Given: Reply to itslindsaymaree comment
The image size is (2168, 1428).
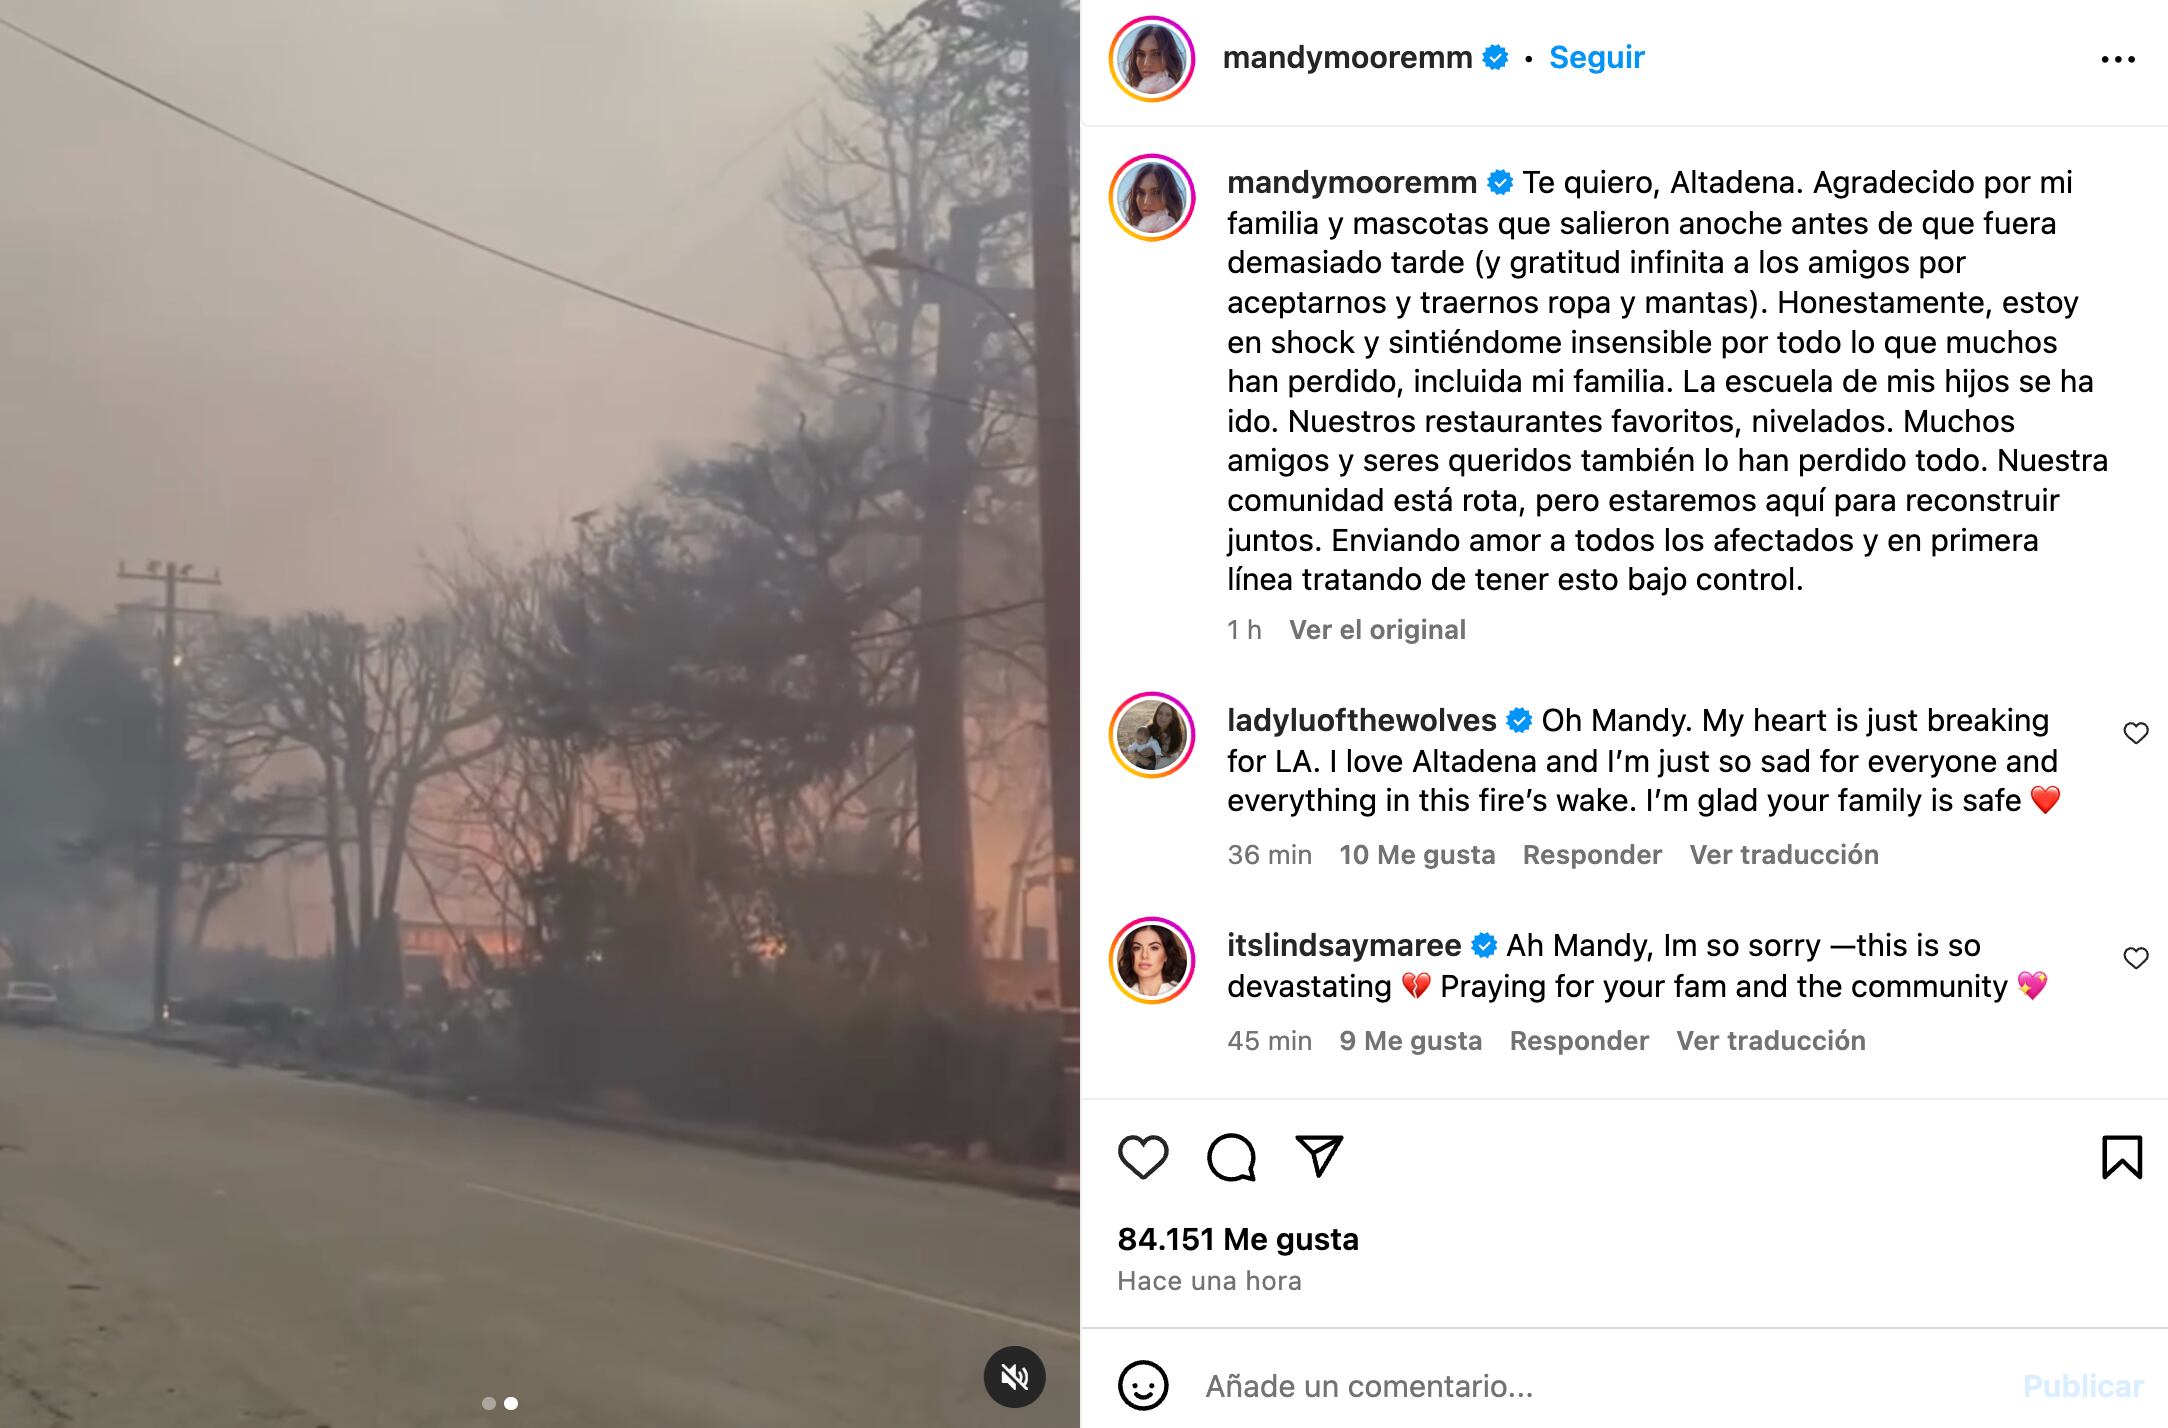Looking at the screenshot, I should (x=1579, y=1041).
